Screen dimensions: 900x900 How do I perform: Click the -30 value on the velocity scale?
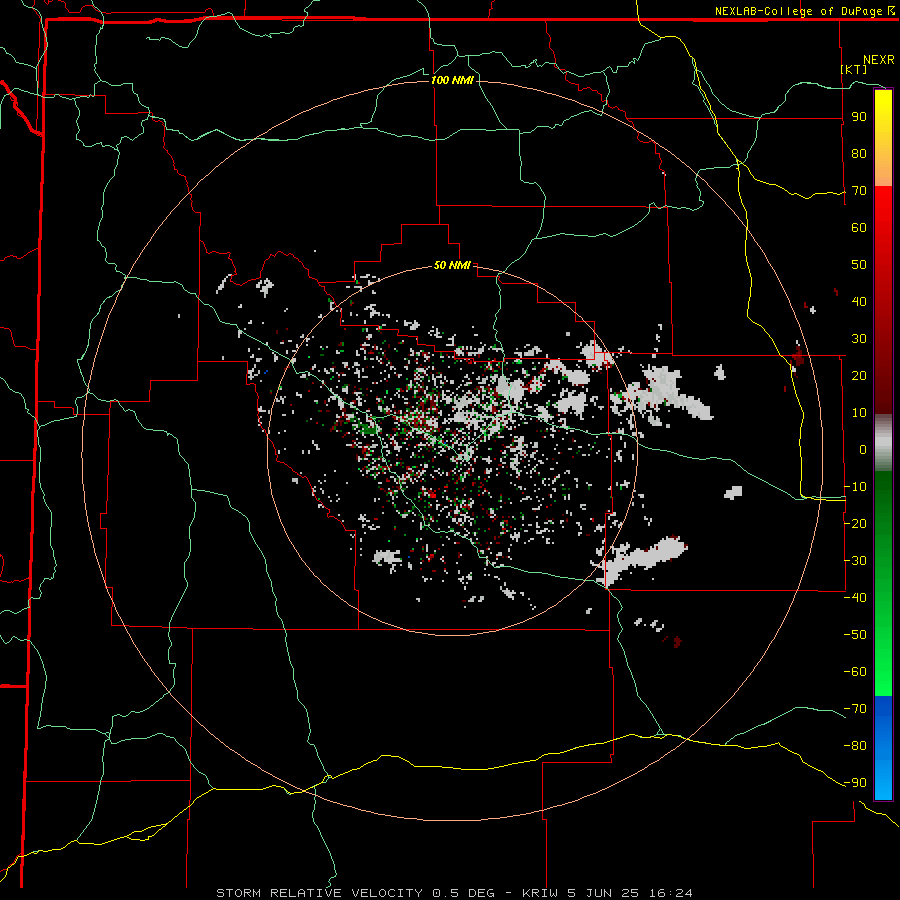855,561
